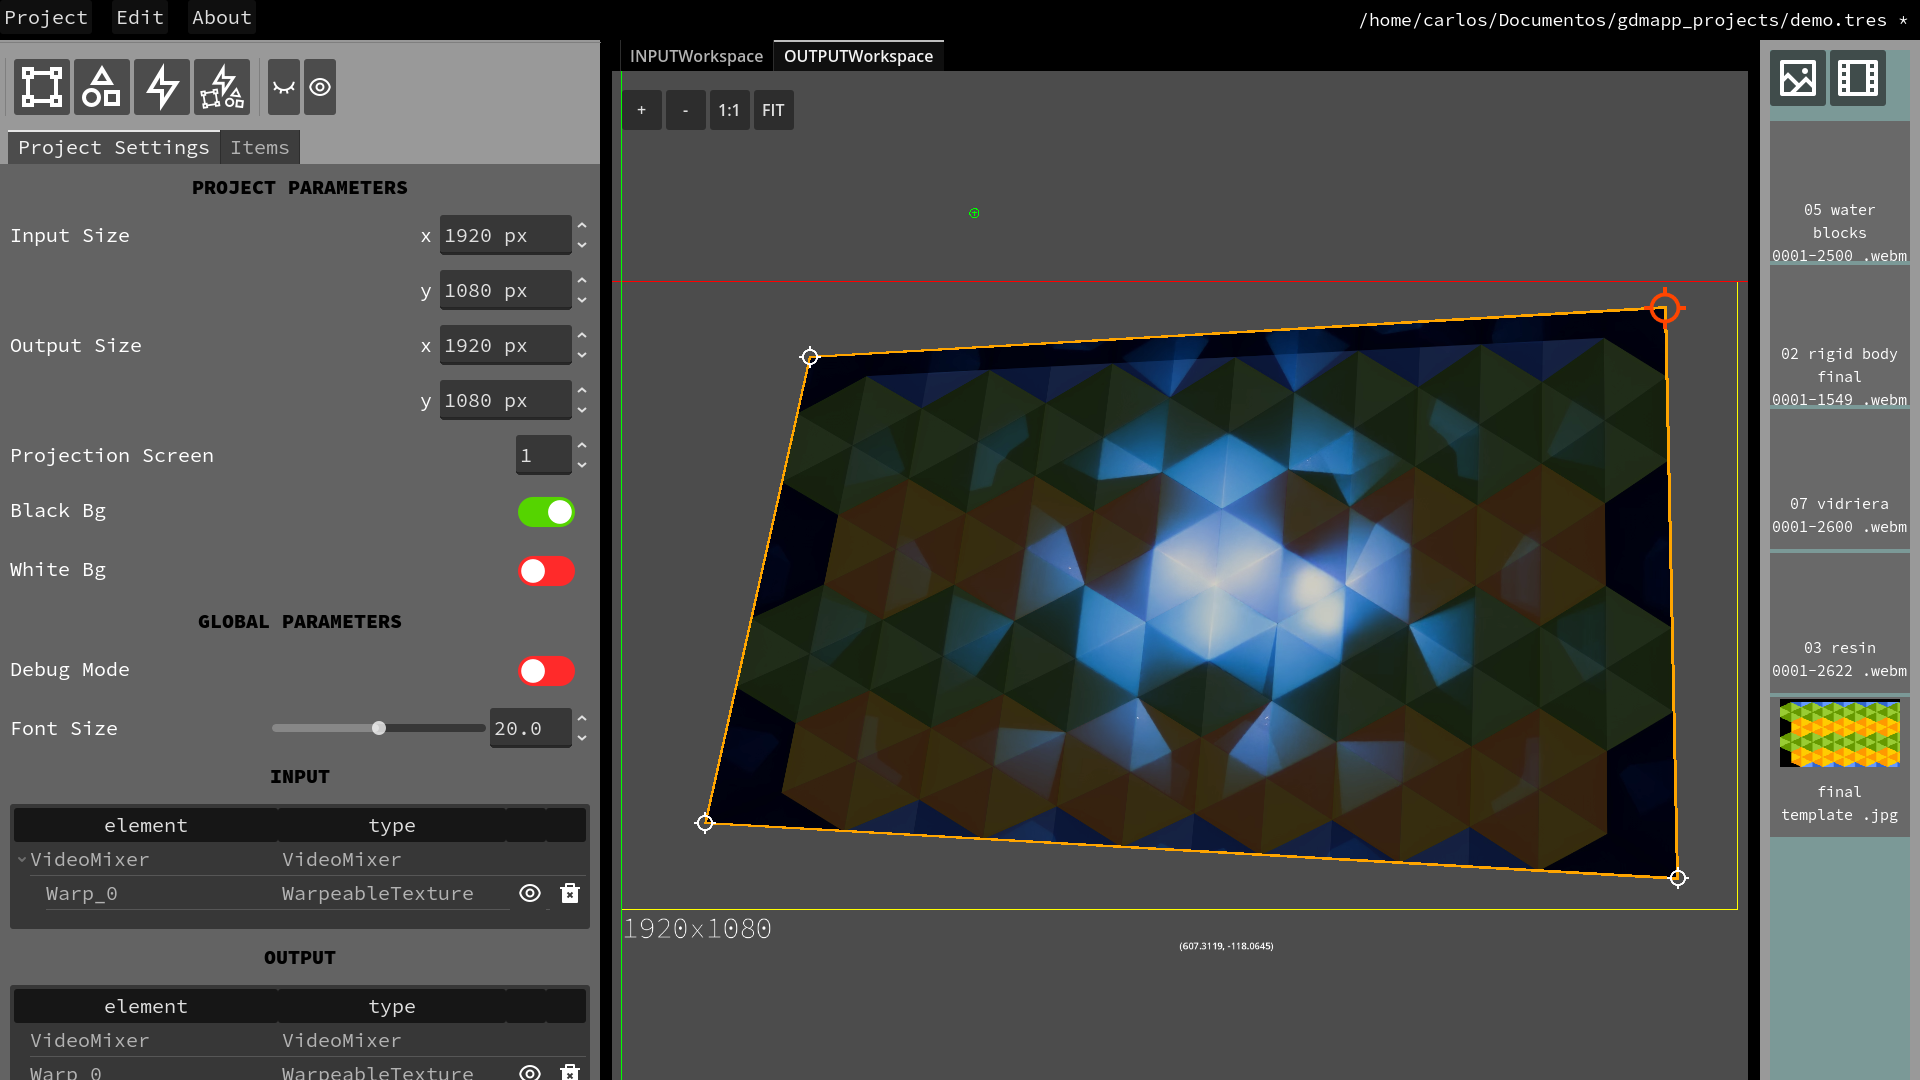
Task: Enable the White Bg switch
Action: [546, 571]
